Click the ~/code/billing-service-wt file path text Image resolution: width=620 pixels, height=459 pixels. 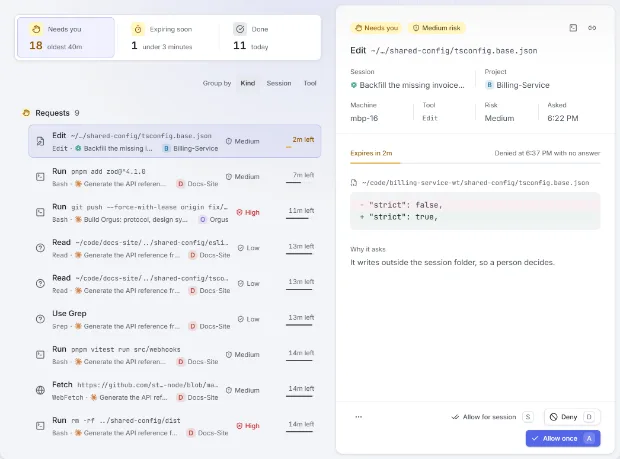point(476,183)
